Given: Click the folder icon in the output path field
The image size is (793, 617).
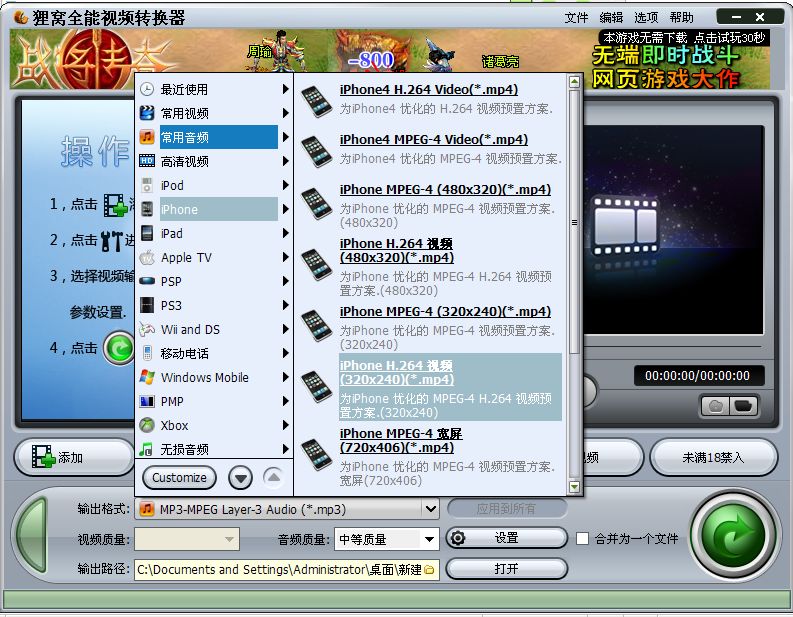Looking at the screenshot, I should [429, 570].
